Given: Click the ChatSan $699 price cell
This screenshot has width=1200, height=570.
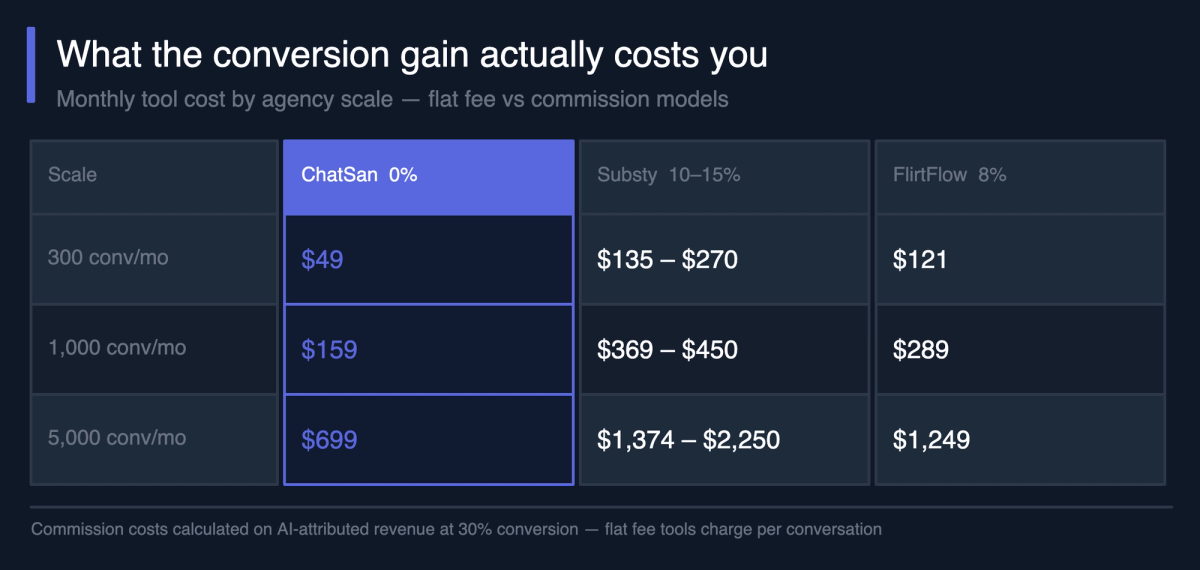Looking at the screenshot, I should click(429, 440).
